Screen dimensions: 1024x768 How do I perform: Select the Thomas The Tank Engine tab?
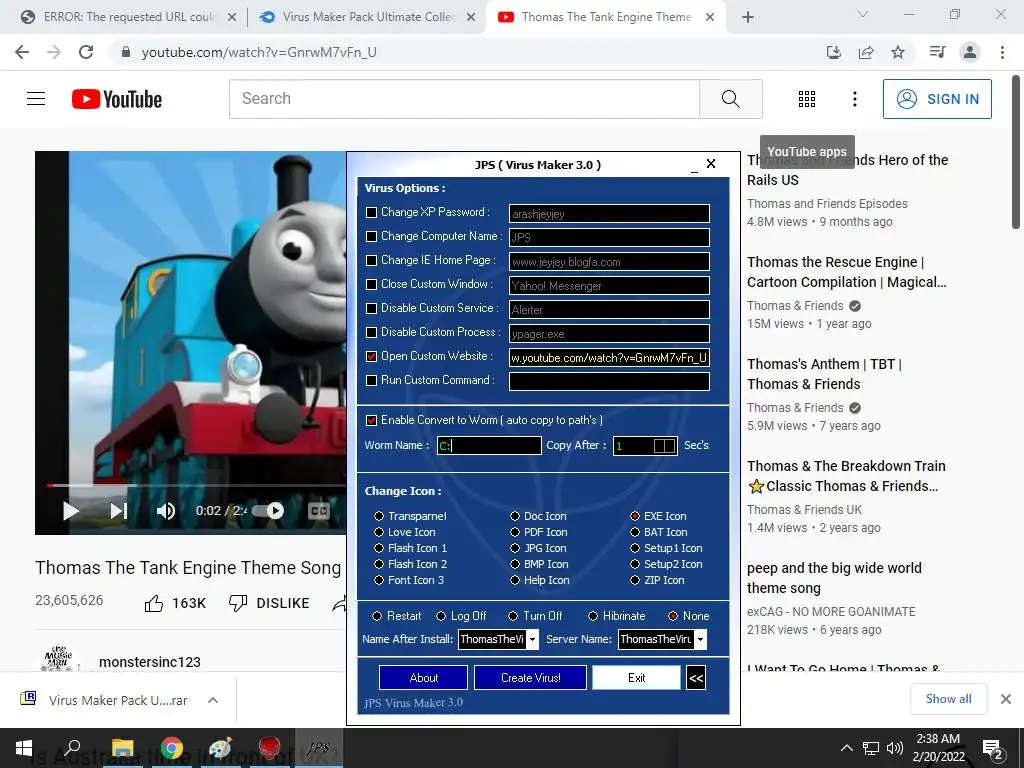[606, 17]
